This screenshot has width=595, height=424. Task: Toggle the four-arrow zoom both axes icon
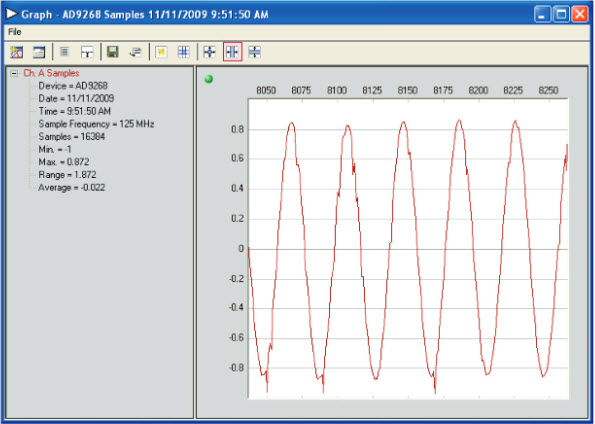[209, 52]
